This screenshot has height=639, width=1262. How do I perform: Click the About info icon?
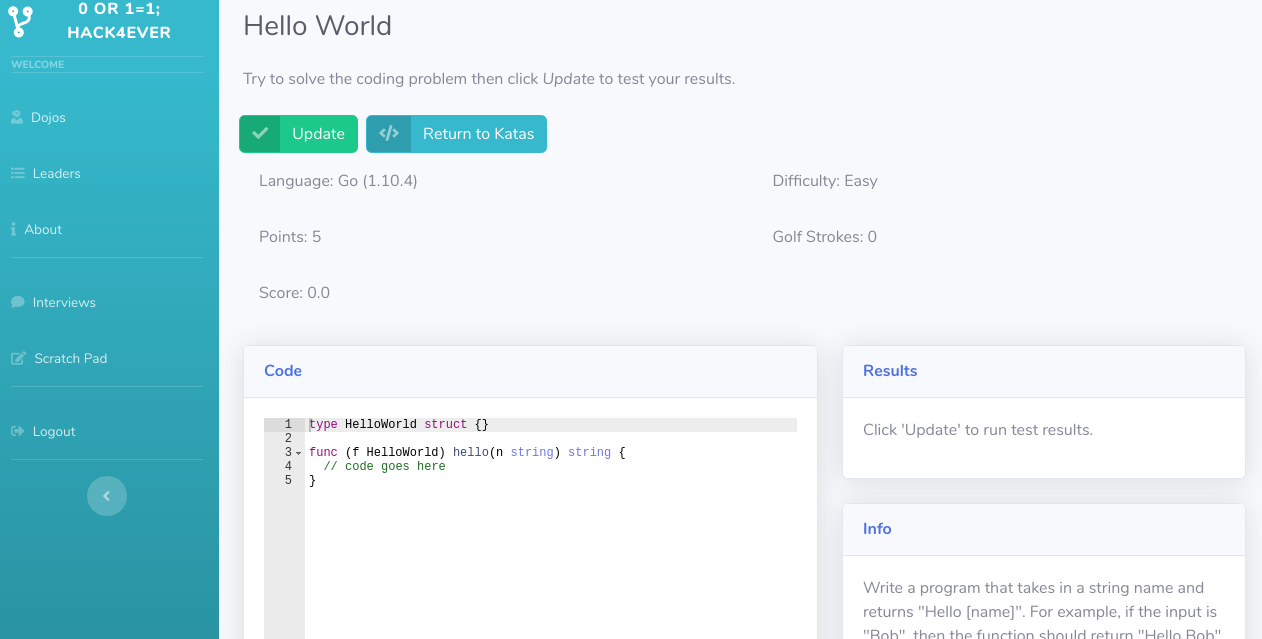pyautogui.click(x=14, y=230)
